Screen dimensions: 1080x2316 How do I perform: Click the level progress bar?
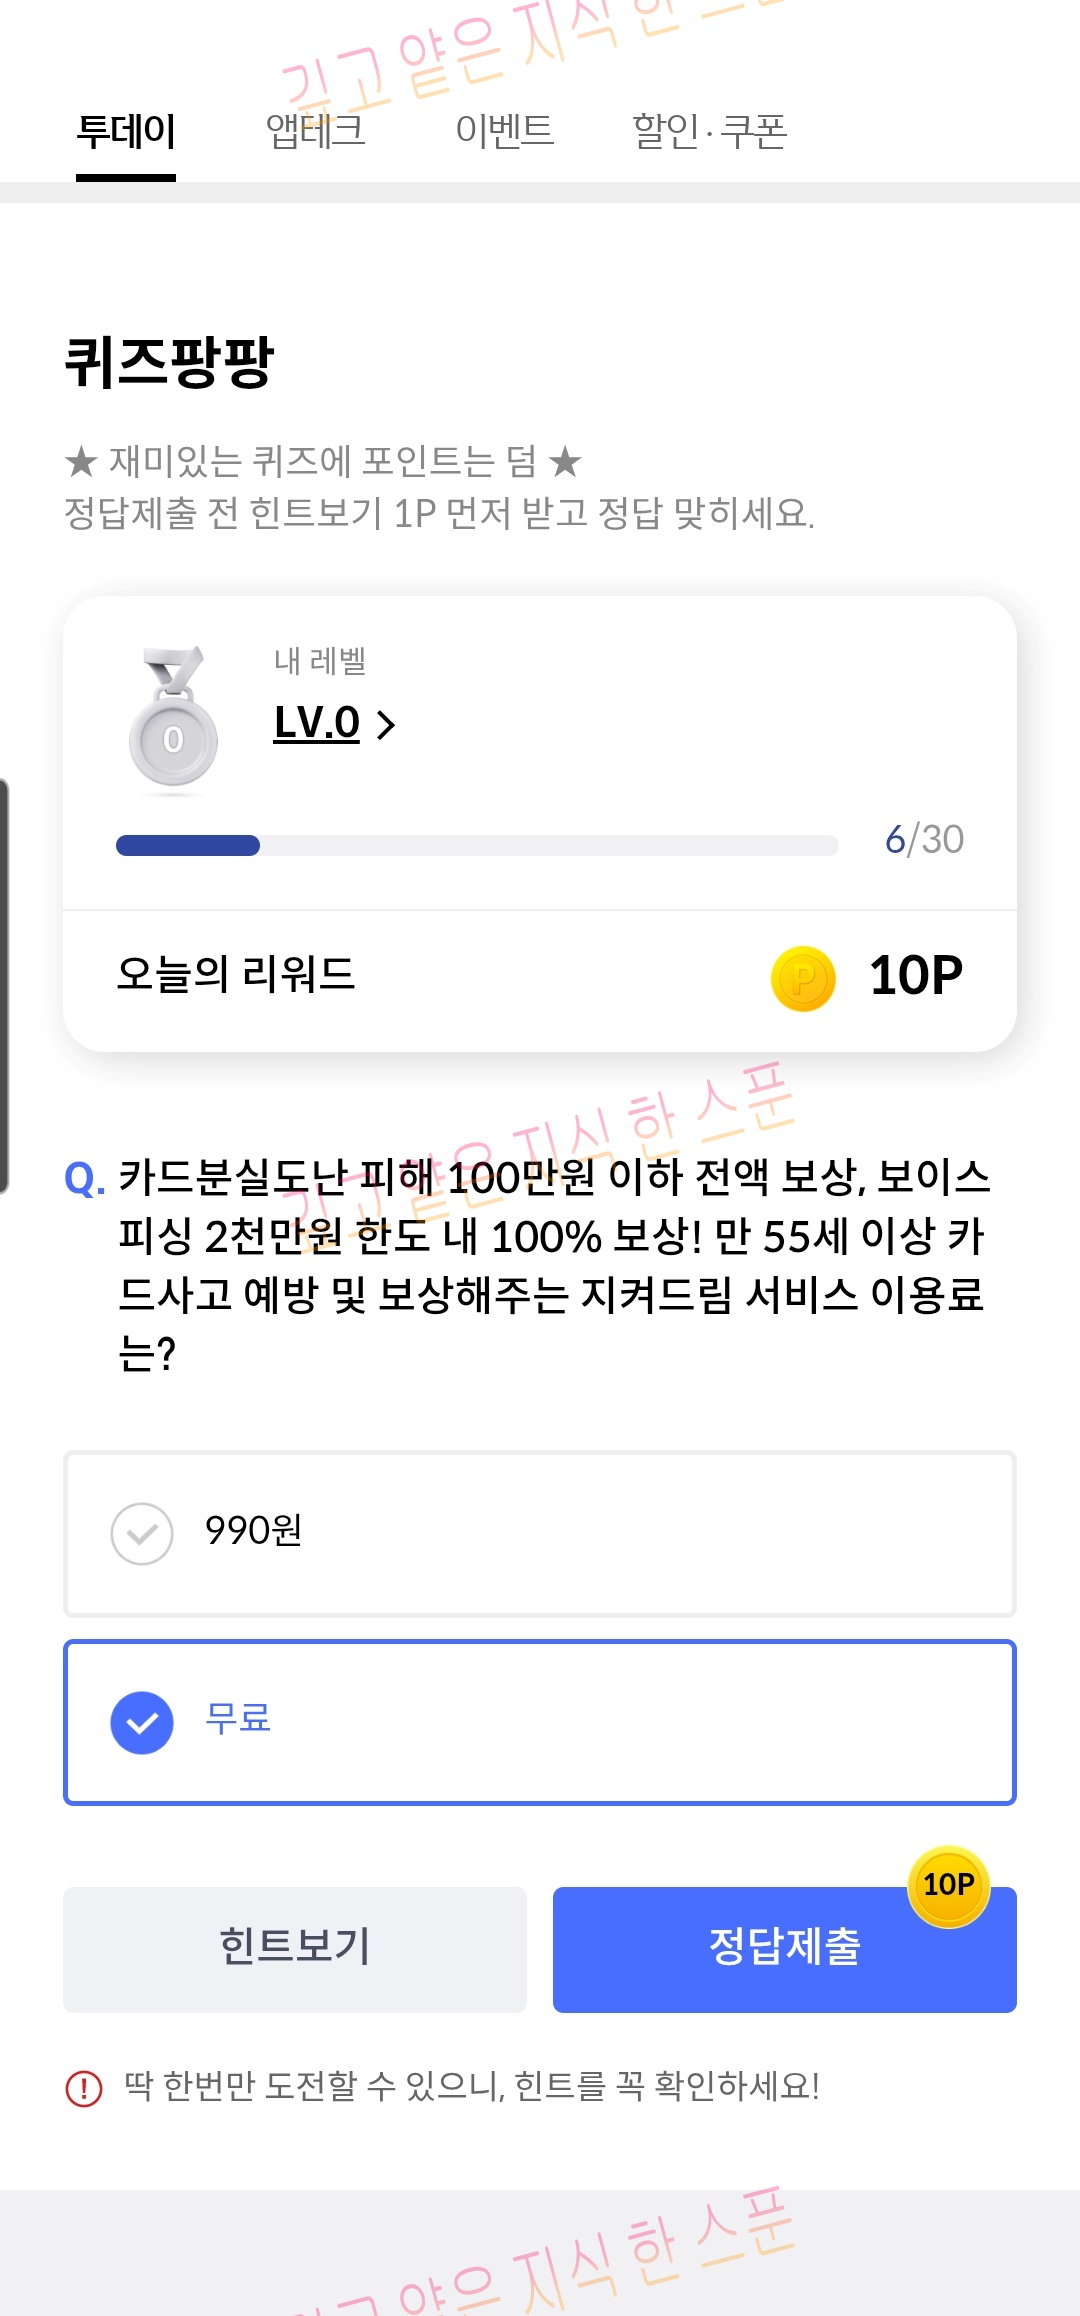point(477,845)
